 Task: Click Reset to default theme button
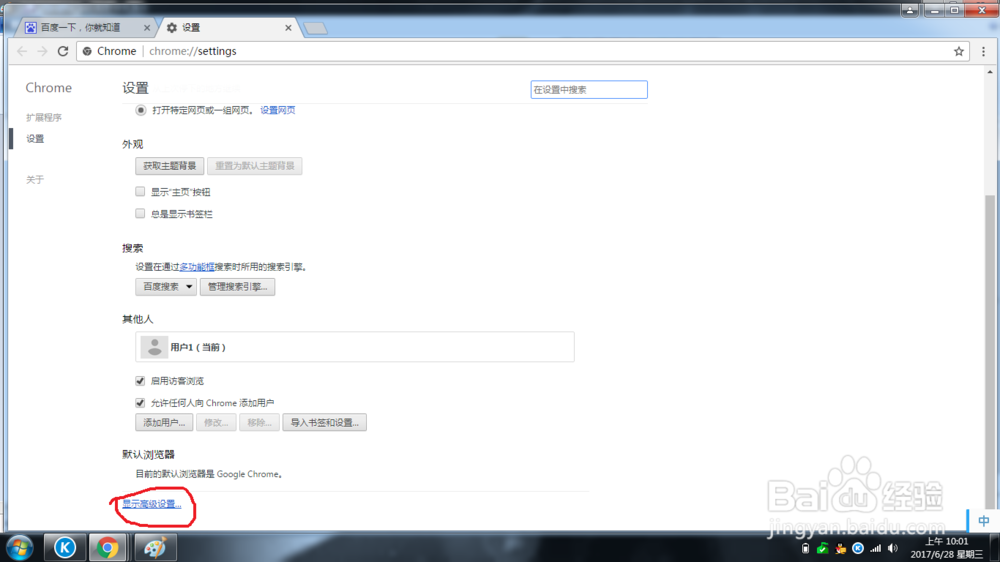point(254,166)
